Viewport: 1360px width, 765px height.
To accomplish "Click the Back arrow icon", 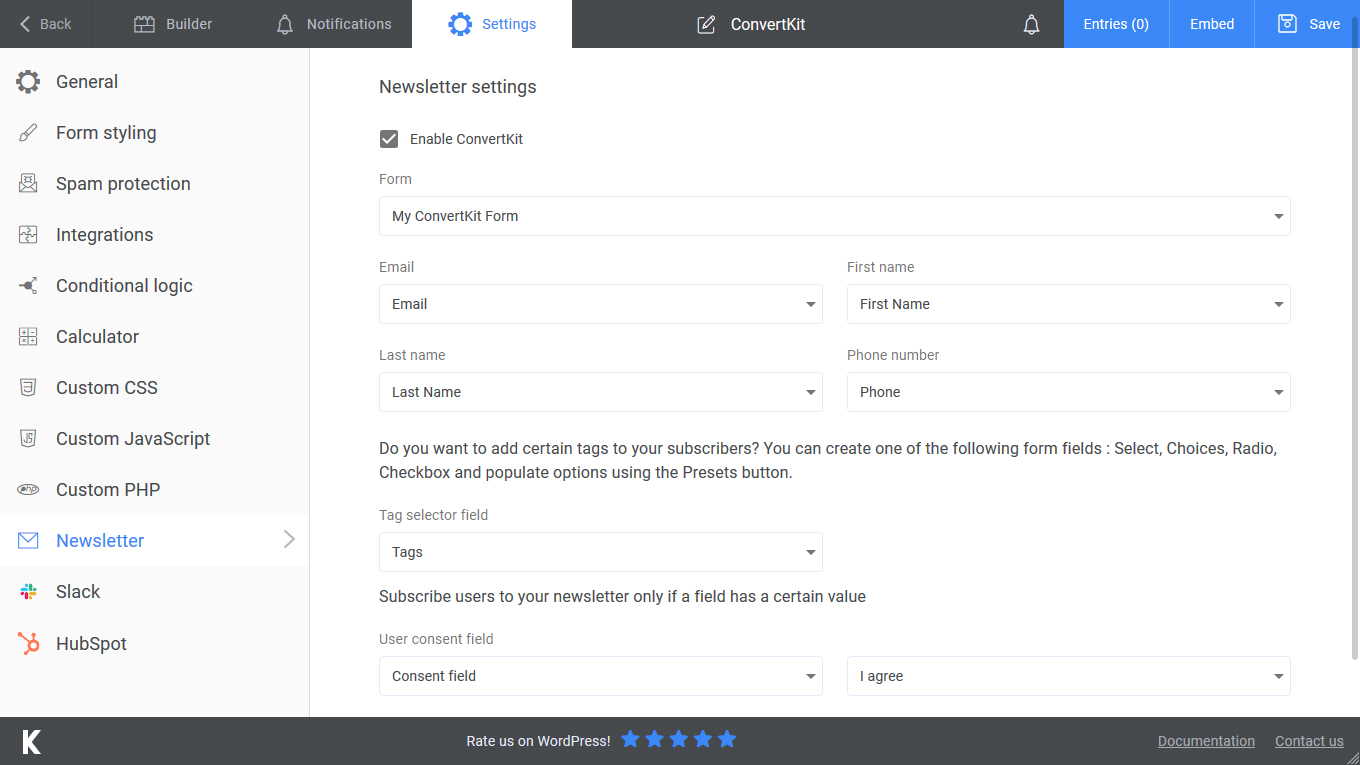I will pyautogui.click(x=25, y=24).
